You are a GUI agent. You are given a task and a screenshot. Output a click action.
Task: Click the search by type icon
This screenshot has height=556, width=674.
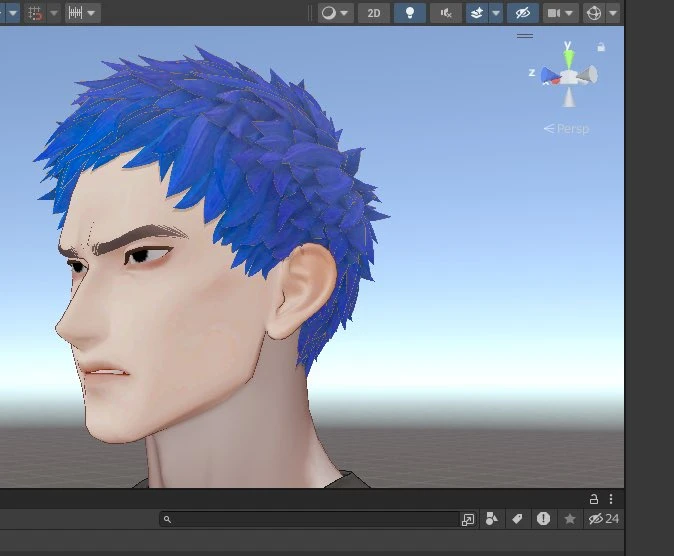(x=491, y=519)
